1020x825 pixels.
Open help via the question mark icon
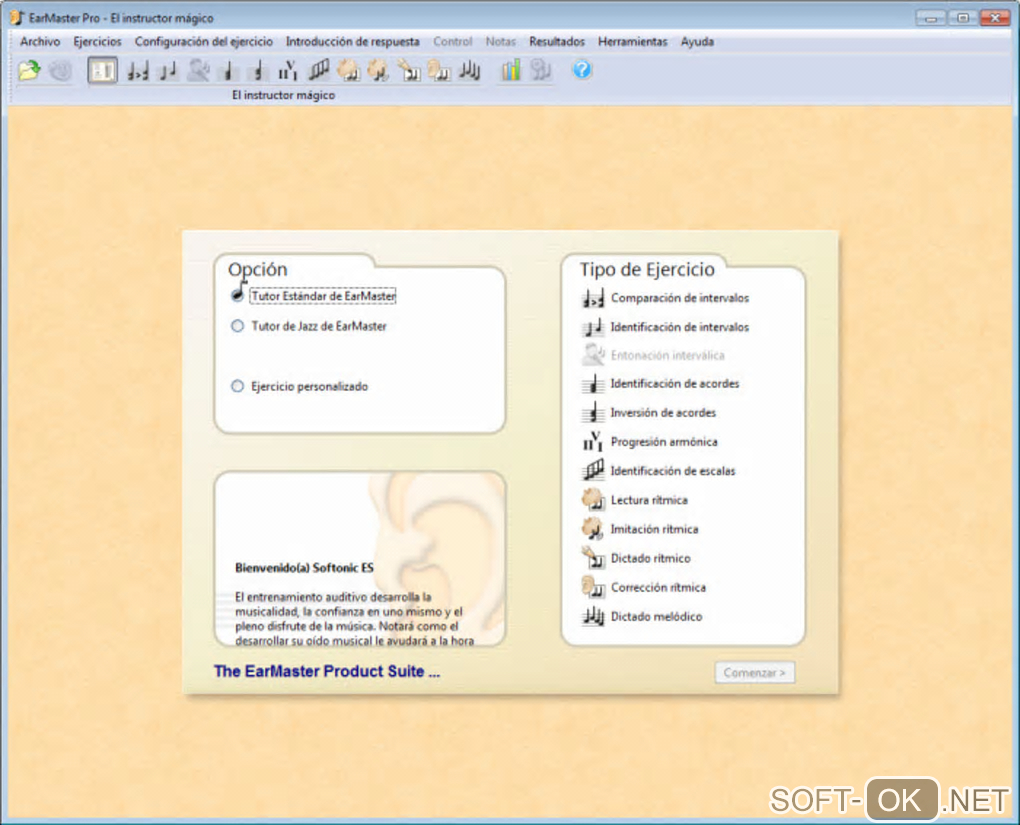582,70
